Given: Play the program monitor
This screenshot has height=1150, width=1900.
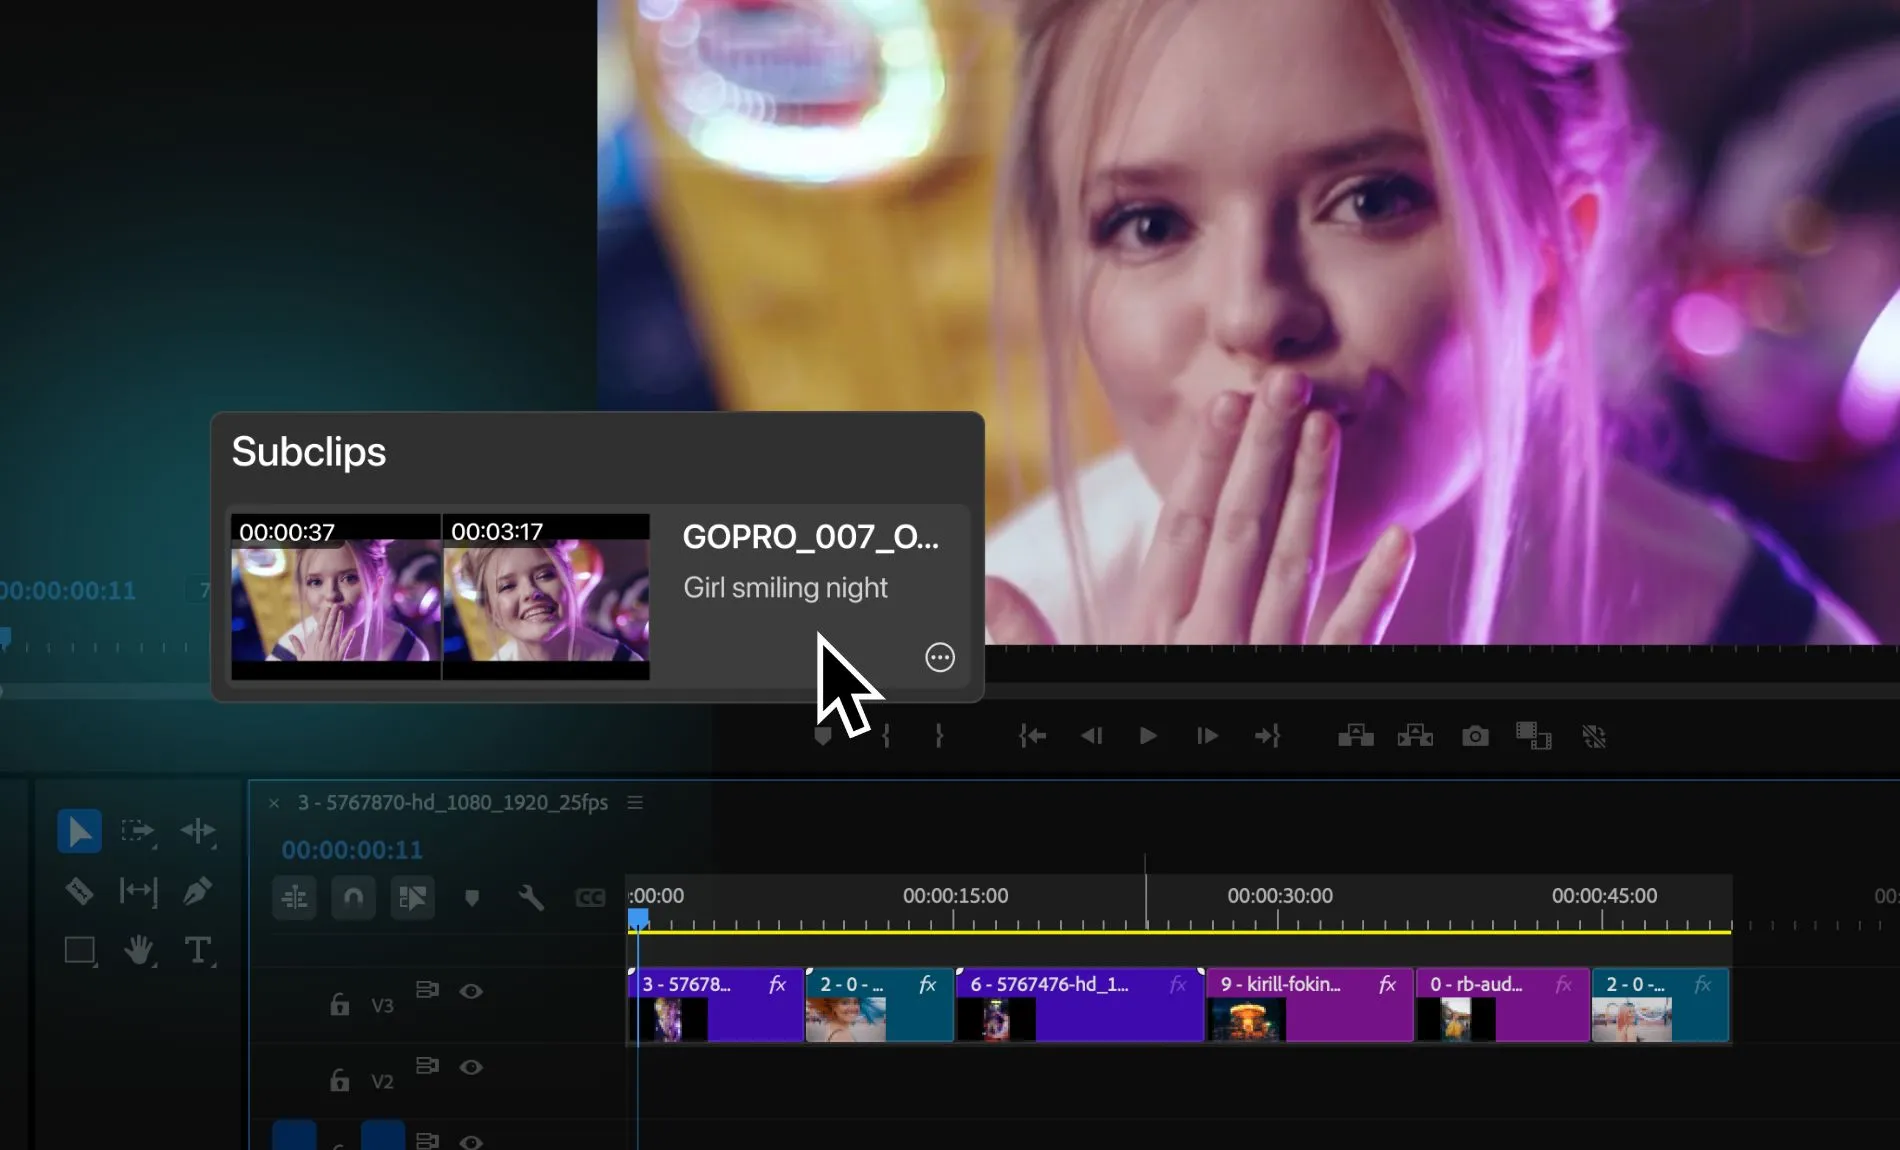Looking at the screenshot, I should pos(1148,736).
